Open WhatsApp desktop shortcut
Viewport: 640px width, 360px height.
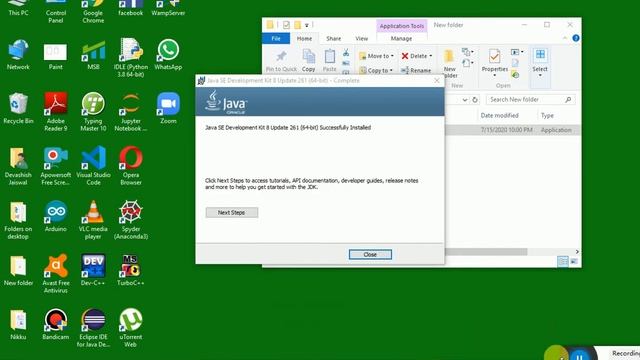pyautogui.click(x=168, y=55)
